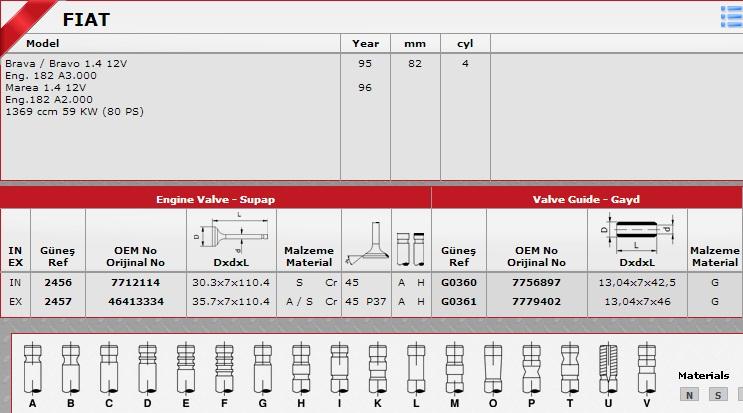Click valve guide OEM number 7779402
This screenshot has height=413, width=743.
coord(536,302)
